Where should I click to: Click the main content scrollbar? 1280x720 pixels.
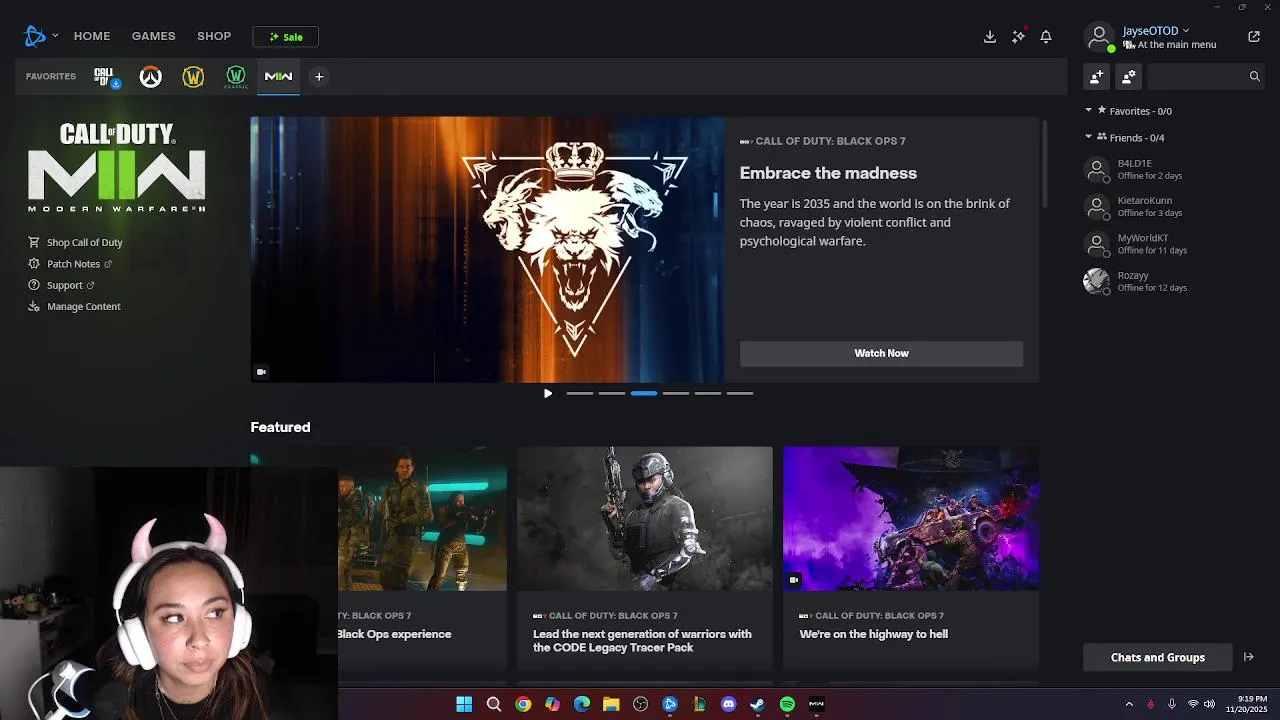click(1044, 164)
